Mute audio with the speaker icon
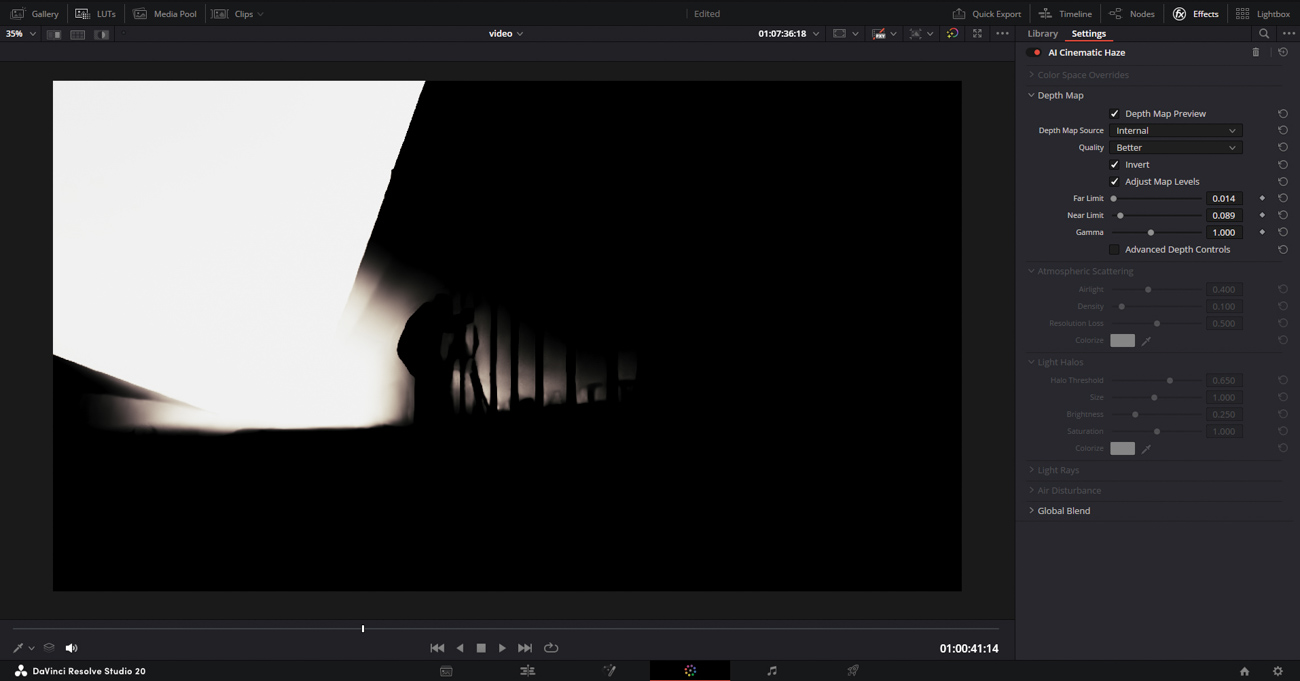Viewport: 1300px width, 681px height. 71,648
